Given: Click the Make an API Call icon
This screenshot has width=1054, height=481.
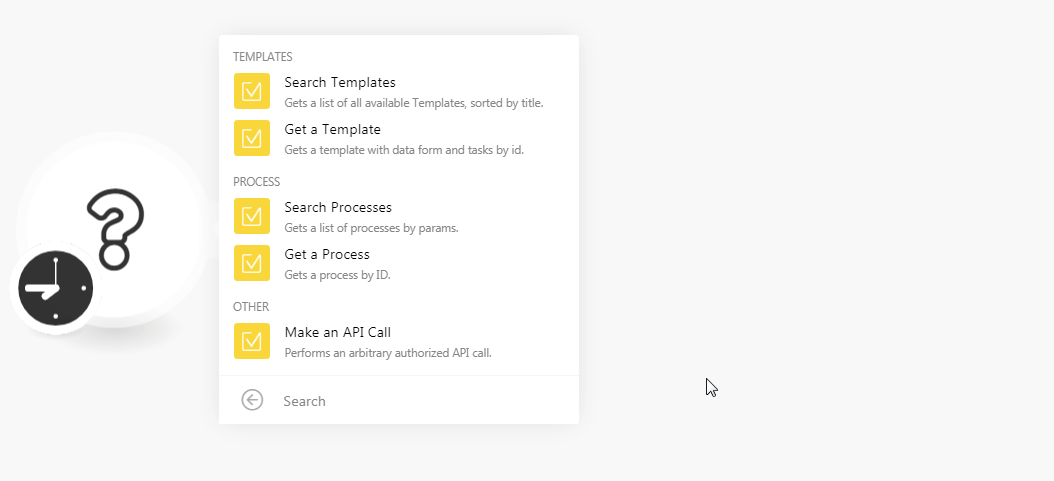Looking at the screenshot, I should tap(252, 341).
